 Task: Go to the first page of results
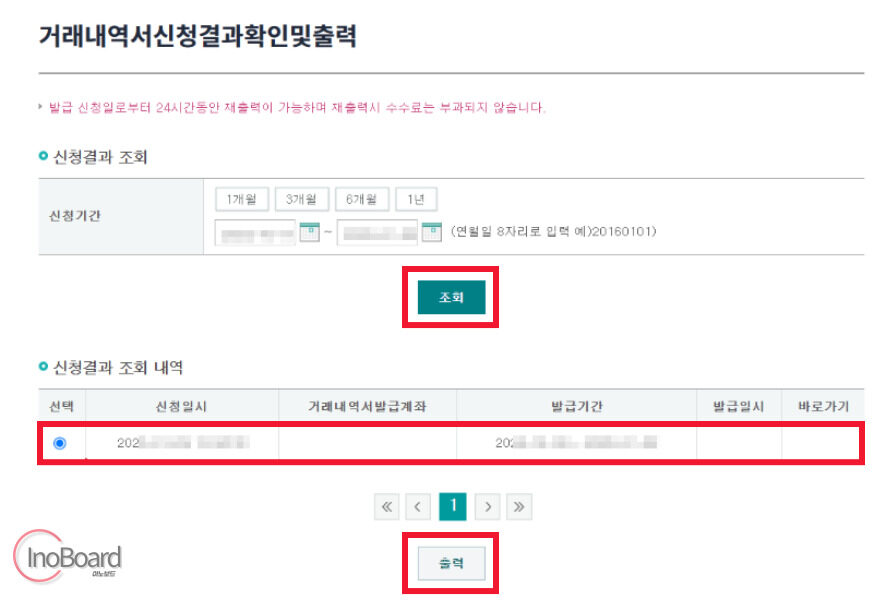click(387, 507)
